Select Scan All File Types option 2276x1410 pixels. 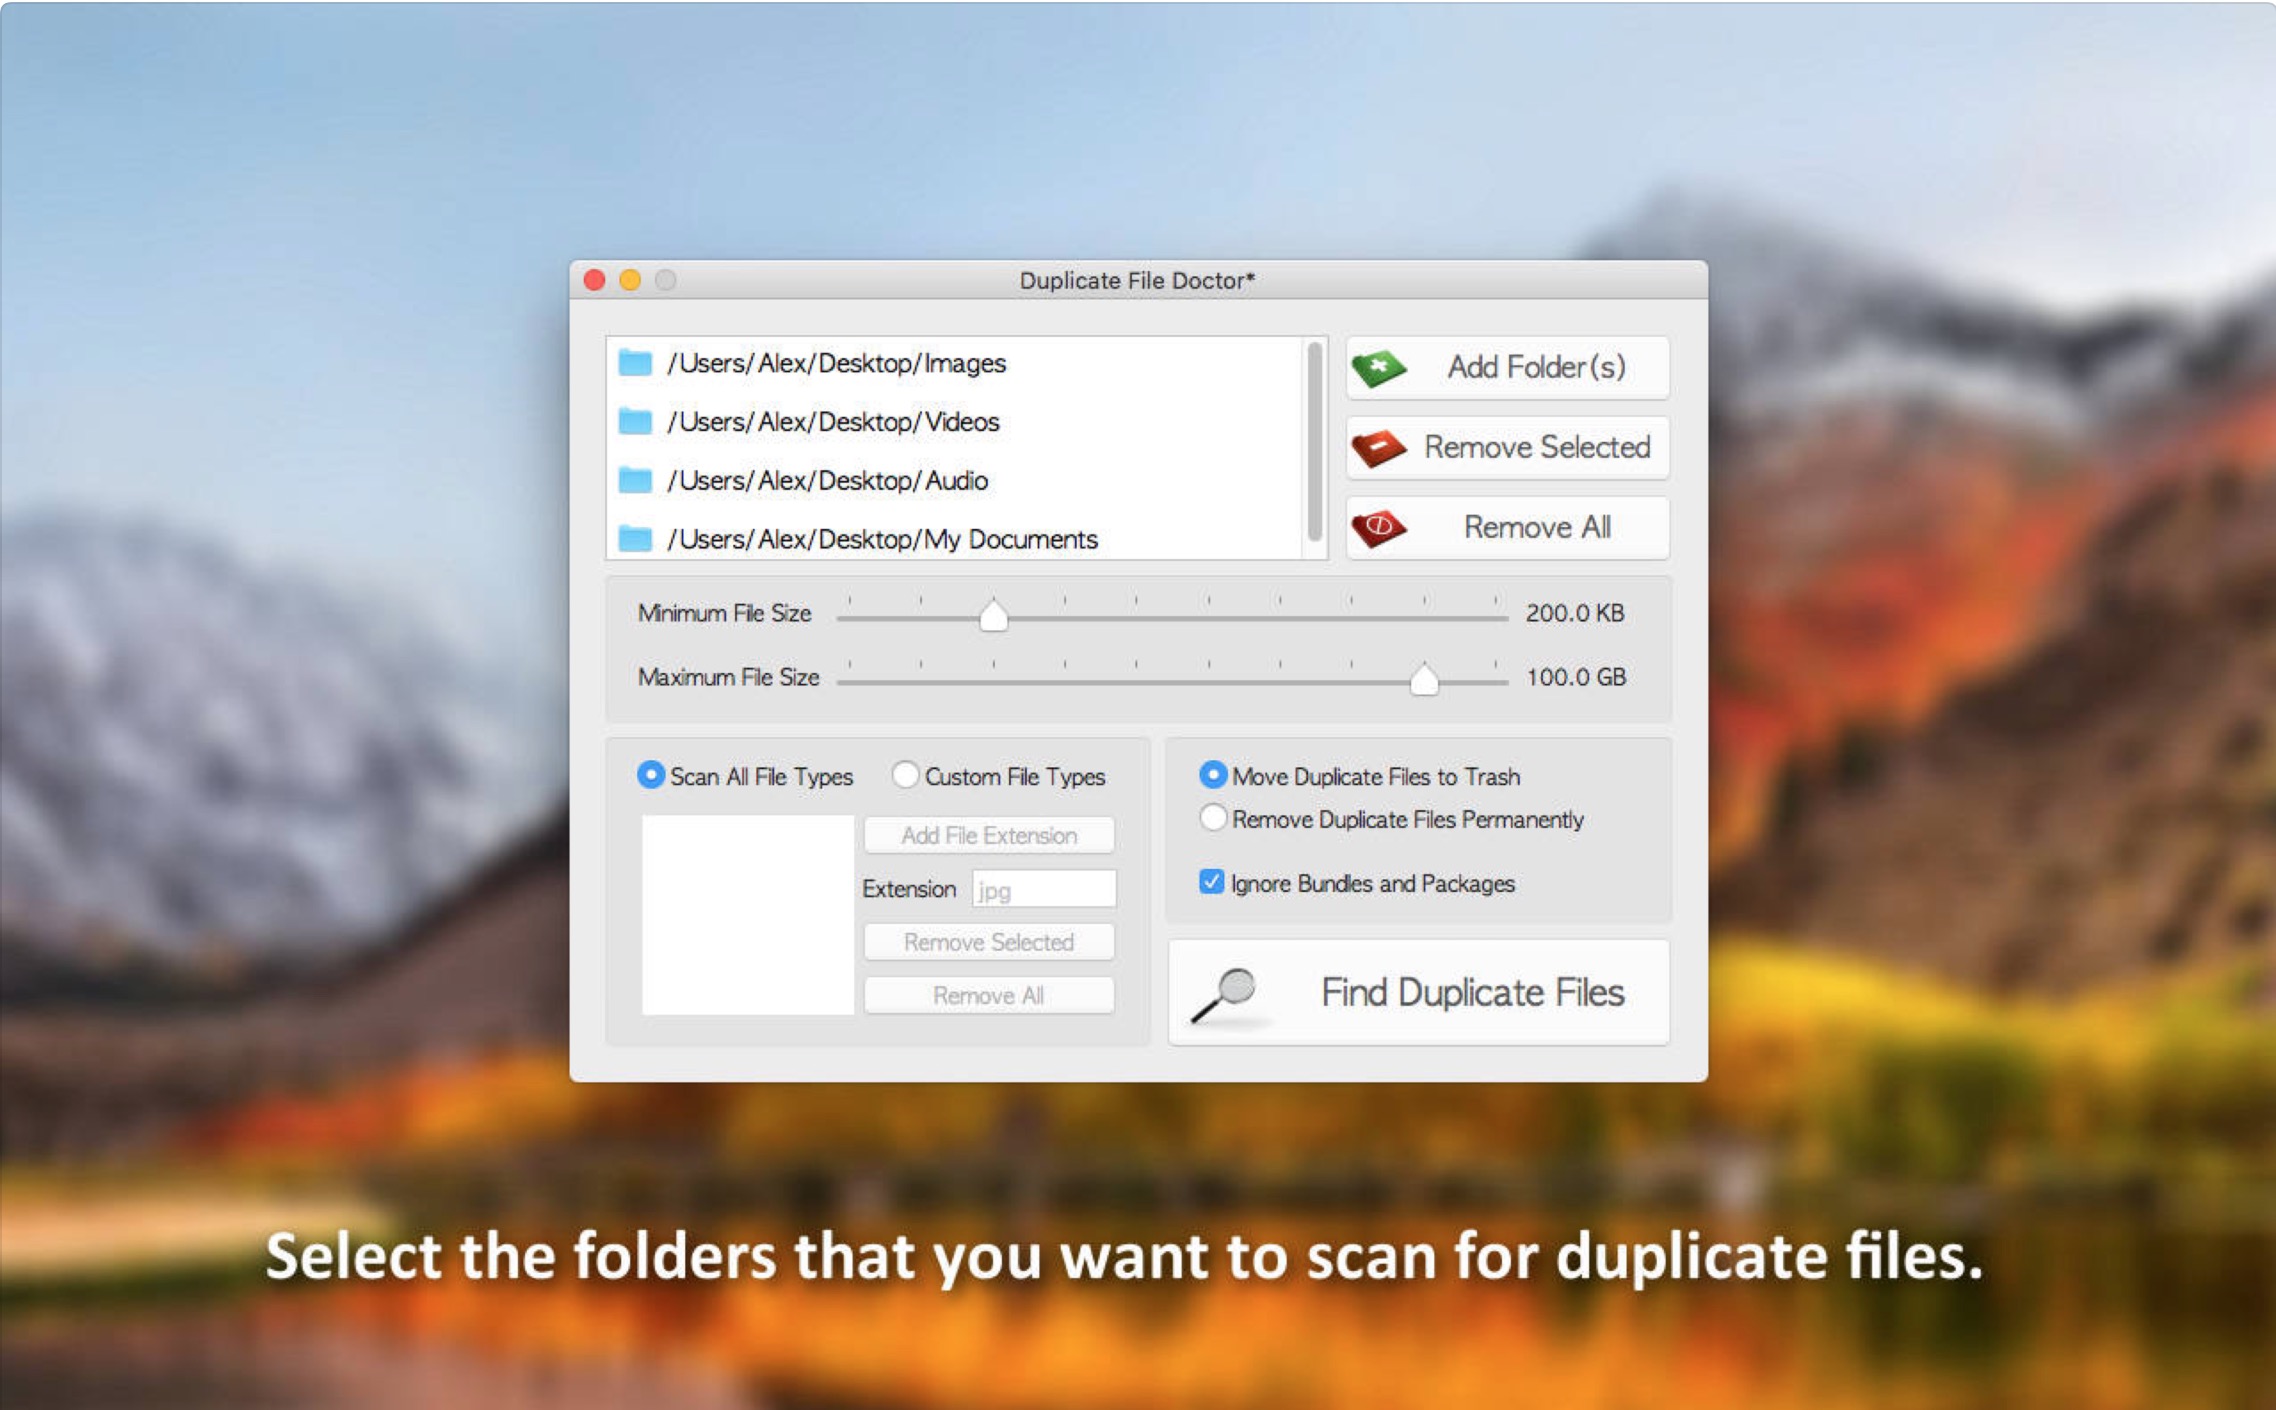tap(651, 775)
